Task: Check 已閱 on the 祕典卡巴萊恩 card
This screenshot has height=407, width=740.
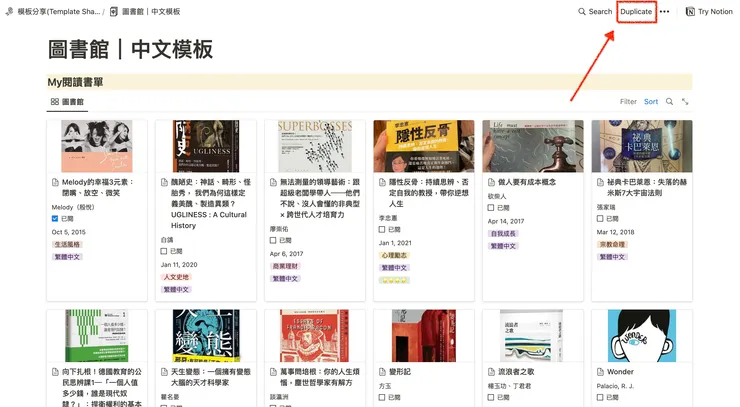Action: (x=600, y=219)
